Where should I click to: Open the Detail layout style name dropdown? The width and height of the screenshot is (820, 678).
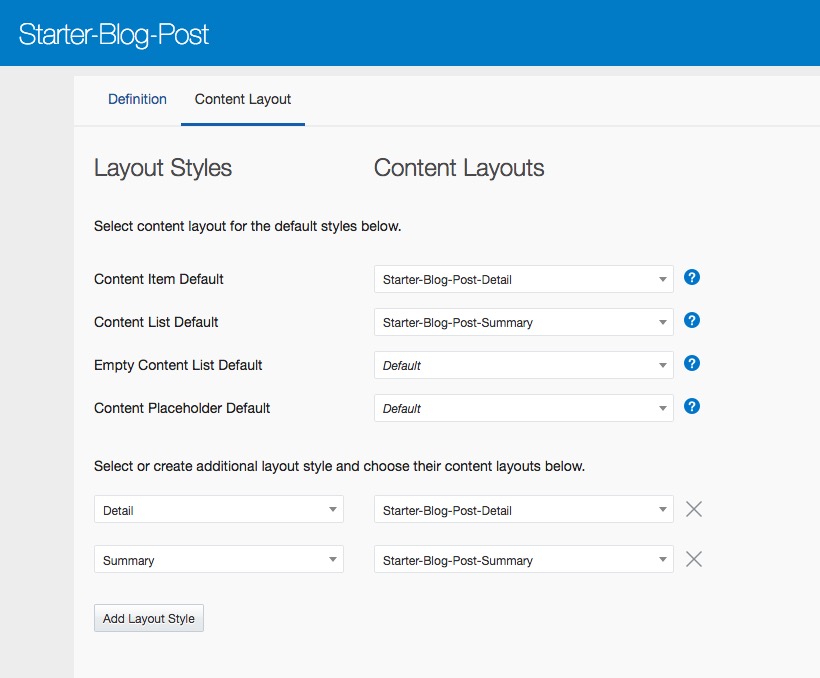pyautogui.click(x=218, y=510)
